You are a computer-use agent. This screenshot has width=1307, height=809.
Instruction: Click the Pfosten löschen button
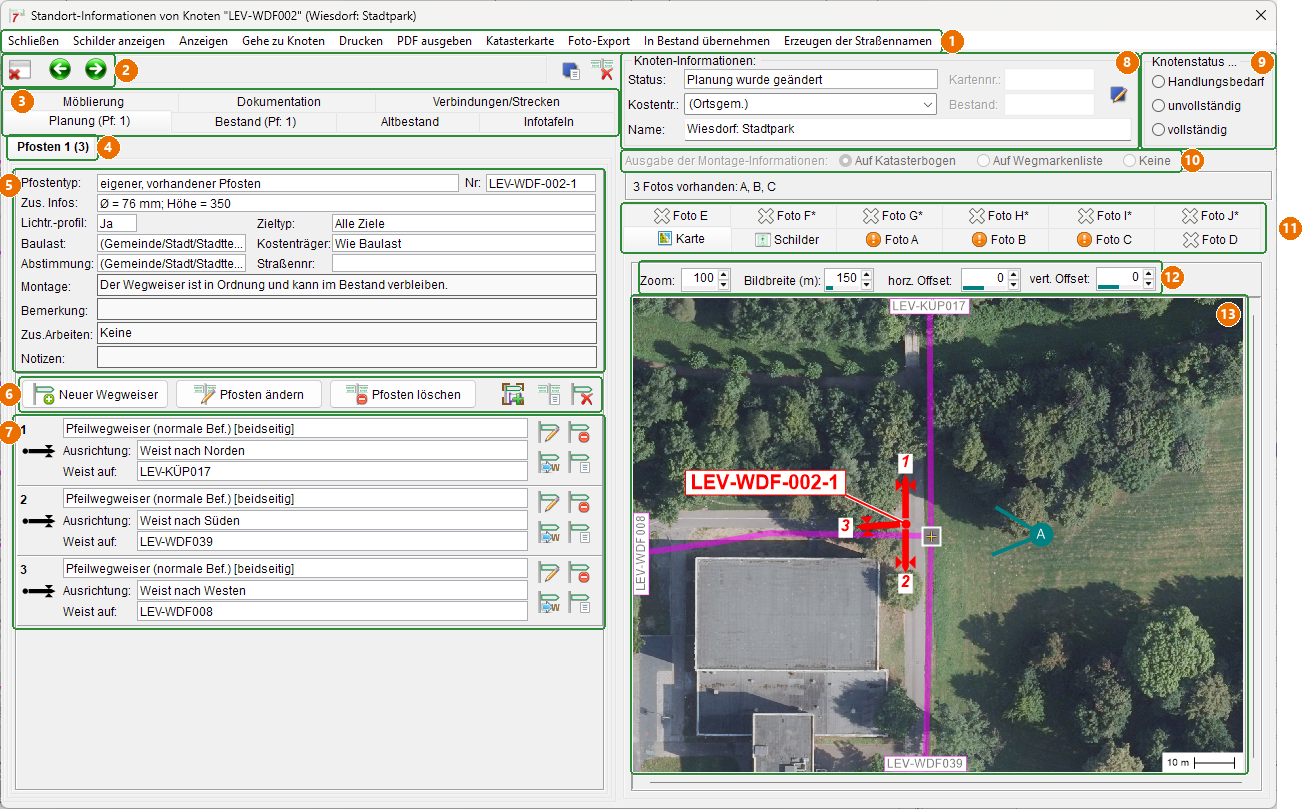click(403, 394)
